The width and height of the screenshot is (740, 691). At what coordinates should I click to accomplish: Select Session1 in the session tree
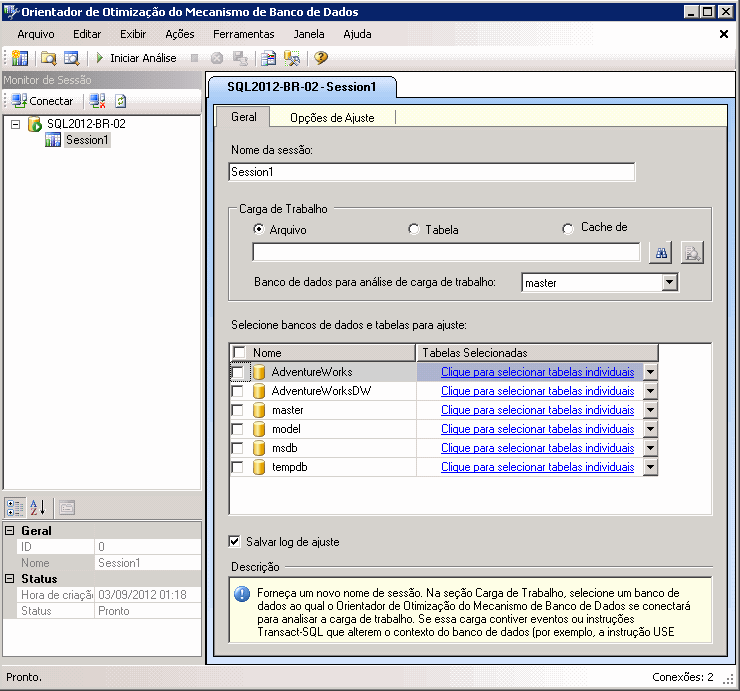coord(87,140)
